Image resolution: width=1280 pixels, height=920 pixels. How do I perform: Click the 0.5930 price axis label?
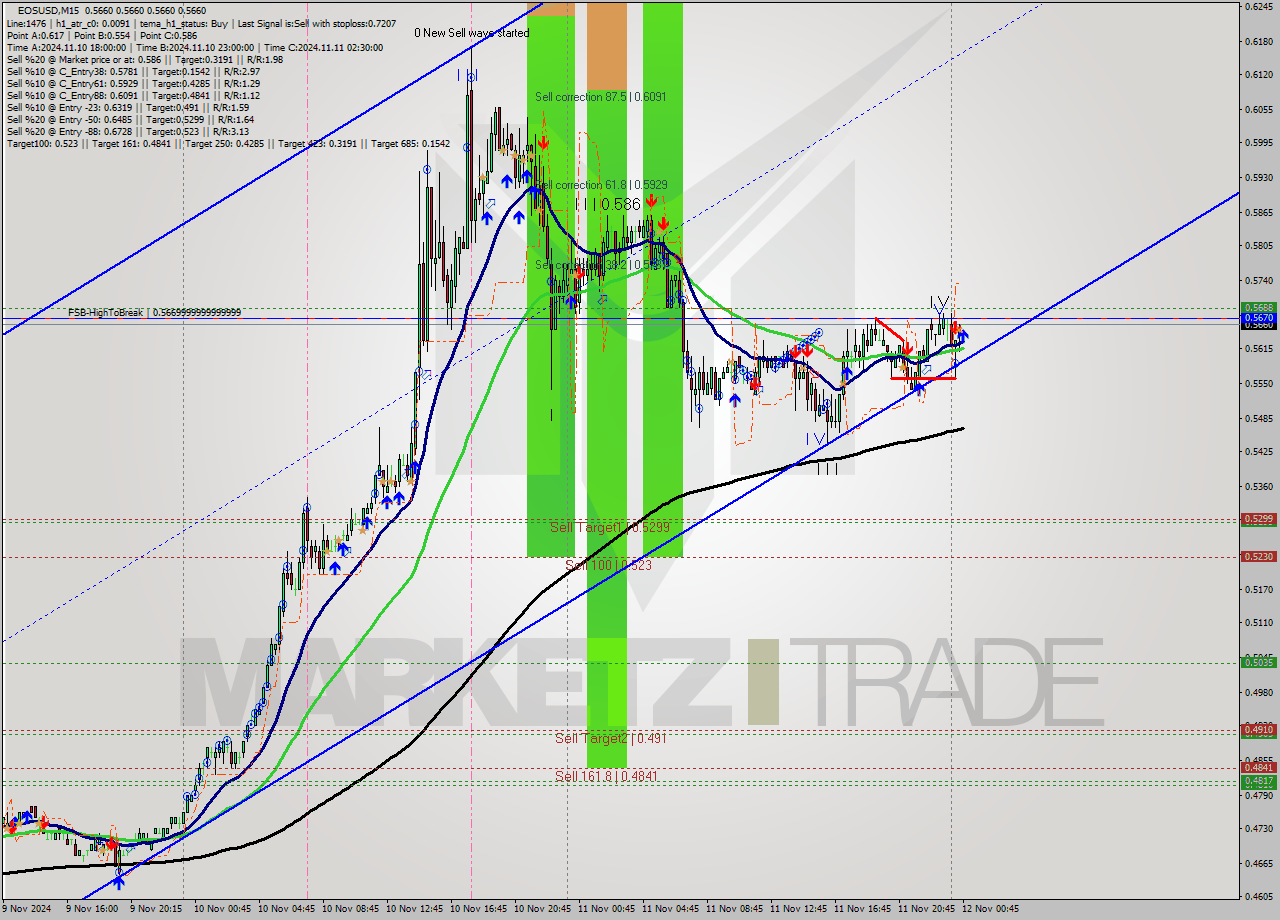coord(1258,178)
